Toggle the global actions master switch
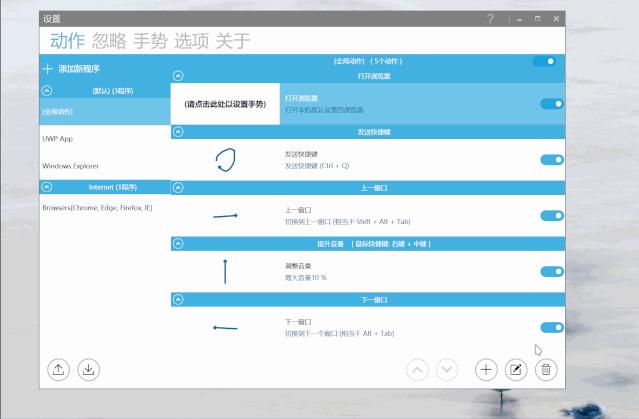Image resolution: width=639 pixels, height=419 pixels. [544, 61]
